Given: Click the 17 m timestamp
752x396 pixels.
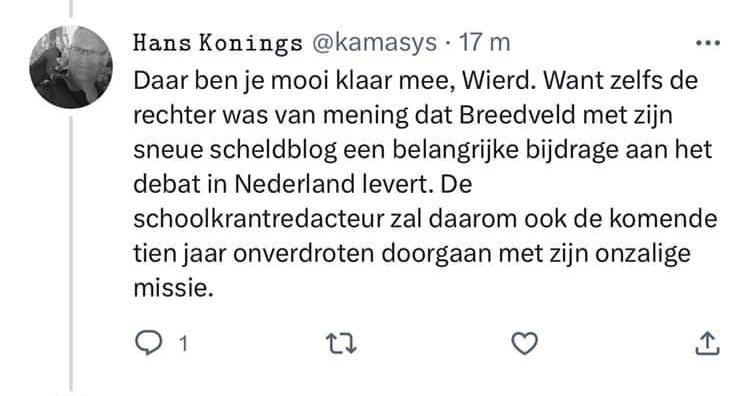Looking at the screenshot, I should tap(484, 43).
